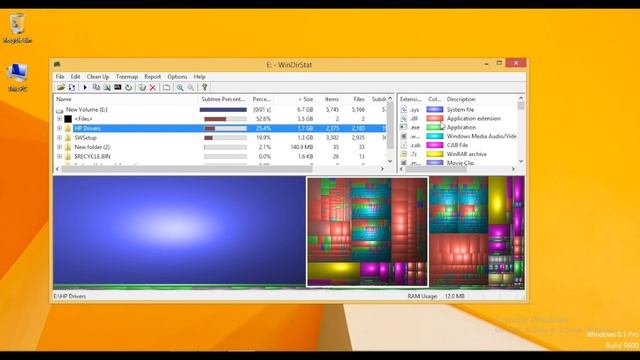This screenshot has width=640, height=360.
Task: Click the Application extension description text
Action: coord(473,118)
